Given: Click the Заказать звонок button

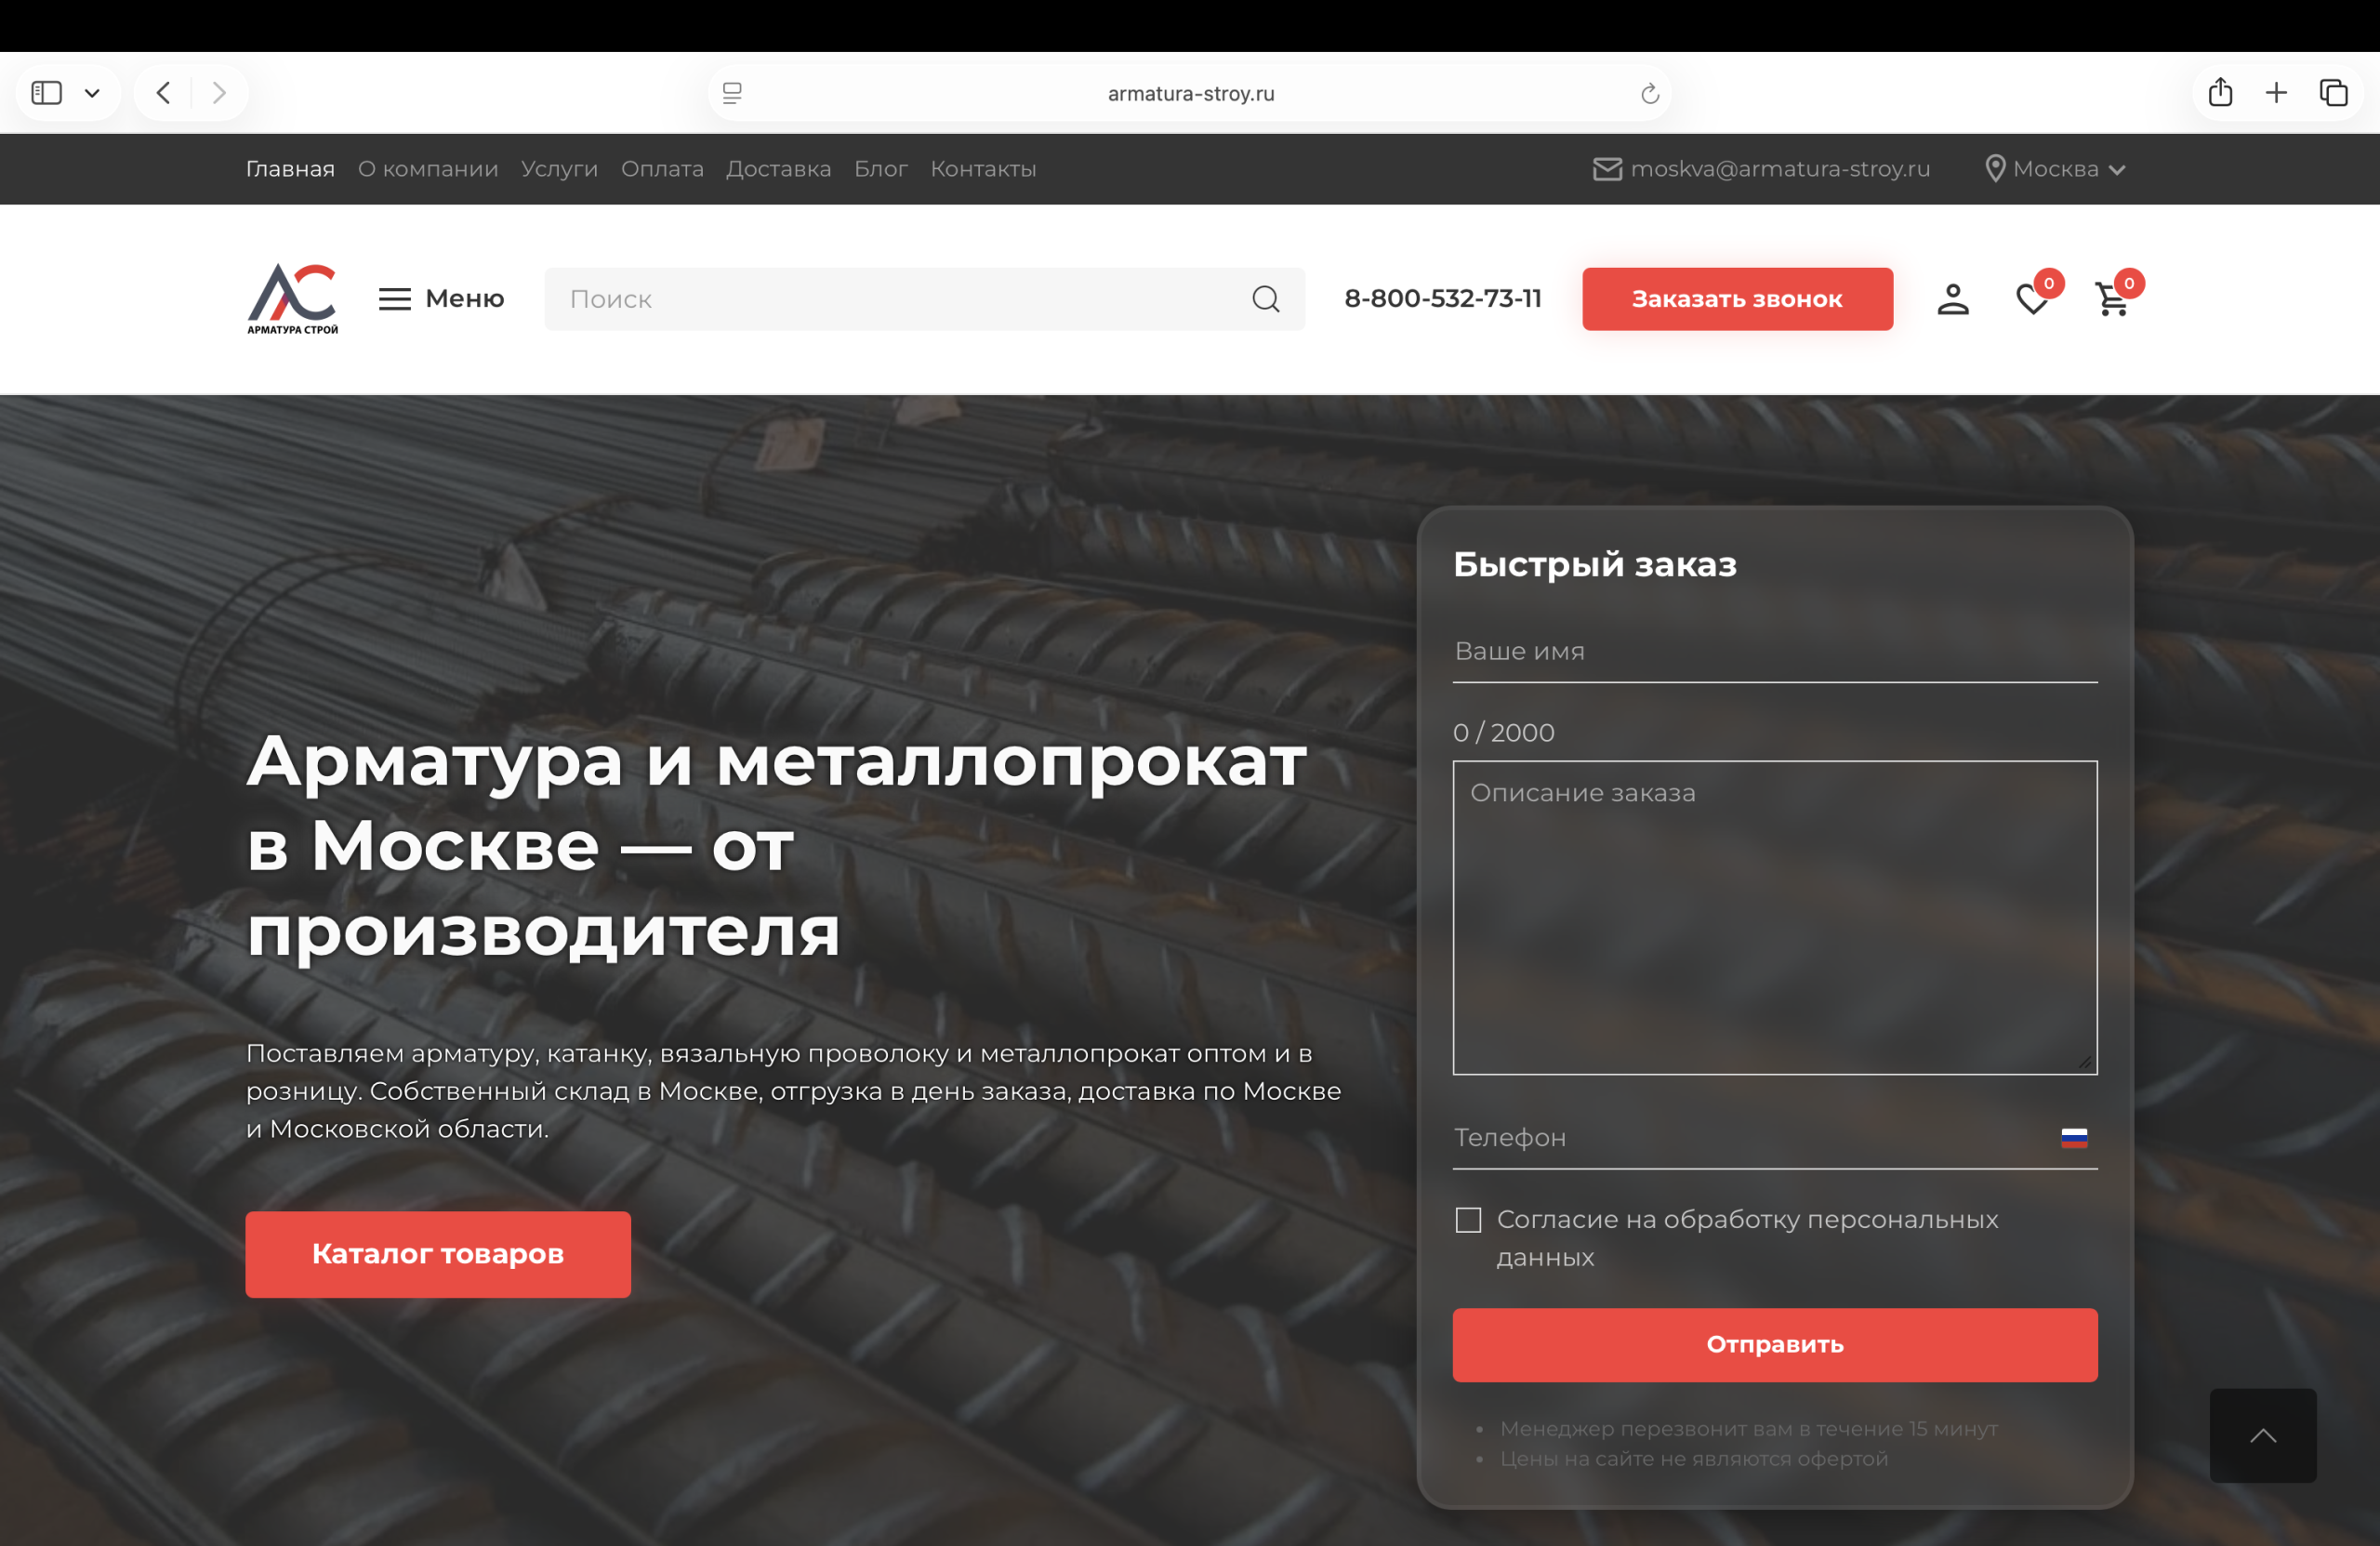Looking at the screenshot, I should (x=1736, y=299).
